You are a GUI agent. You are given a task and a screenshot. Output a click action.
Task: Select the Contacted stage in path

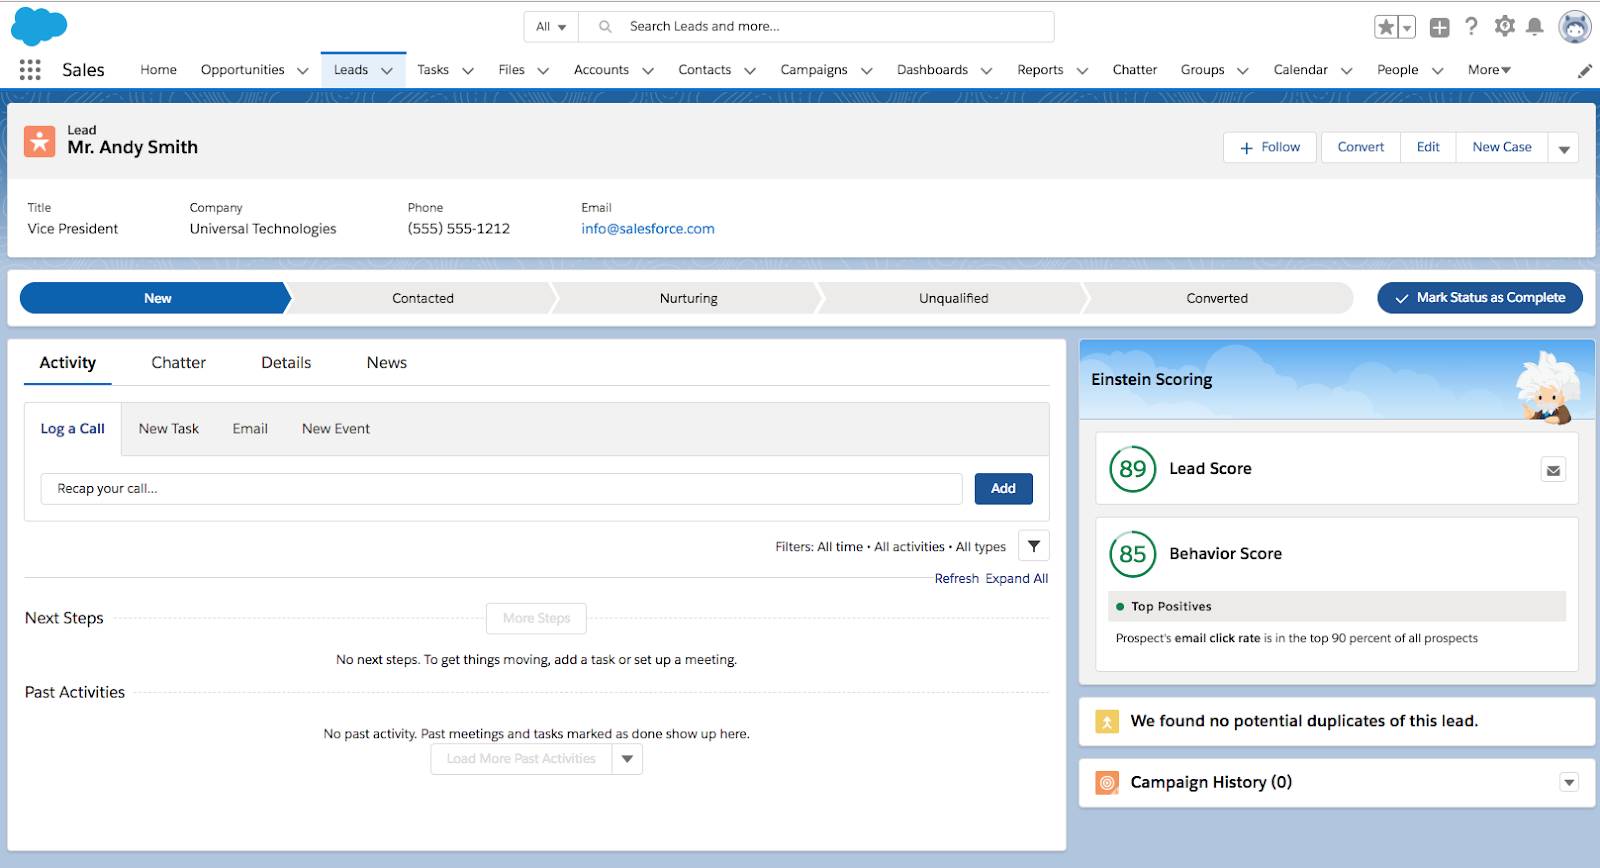423,298
